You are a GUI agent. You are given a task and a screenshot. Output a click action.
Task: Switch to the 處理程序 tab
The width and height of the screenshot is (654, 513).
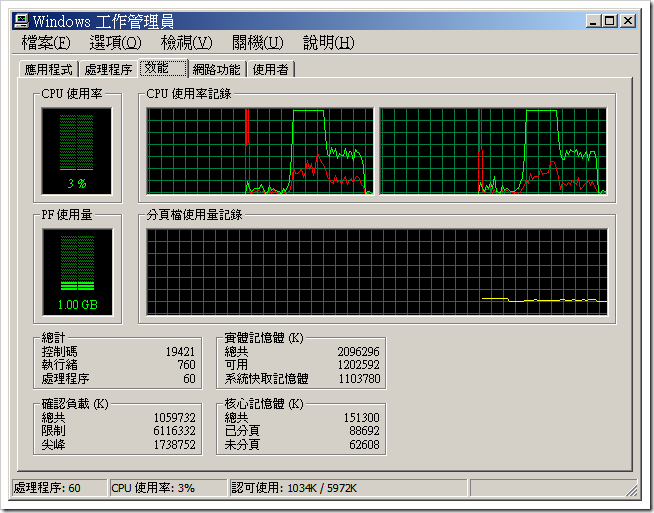click(108, 69)
